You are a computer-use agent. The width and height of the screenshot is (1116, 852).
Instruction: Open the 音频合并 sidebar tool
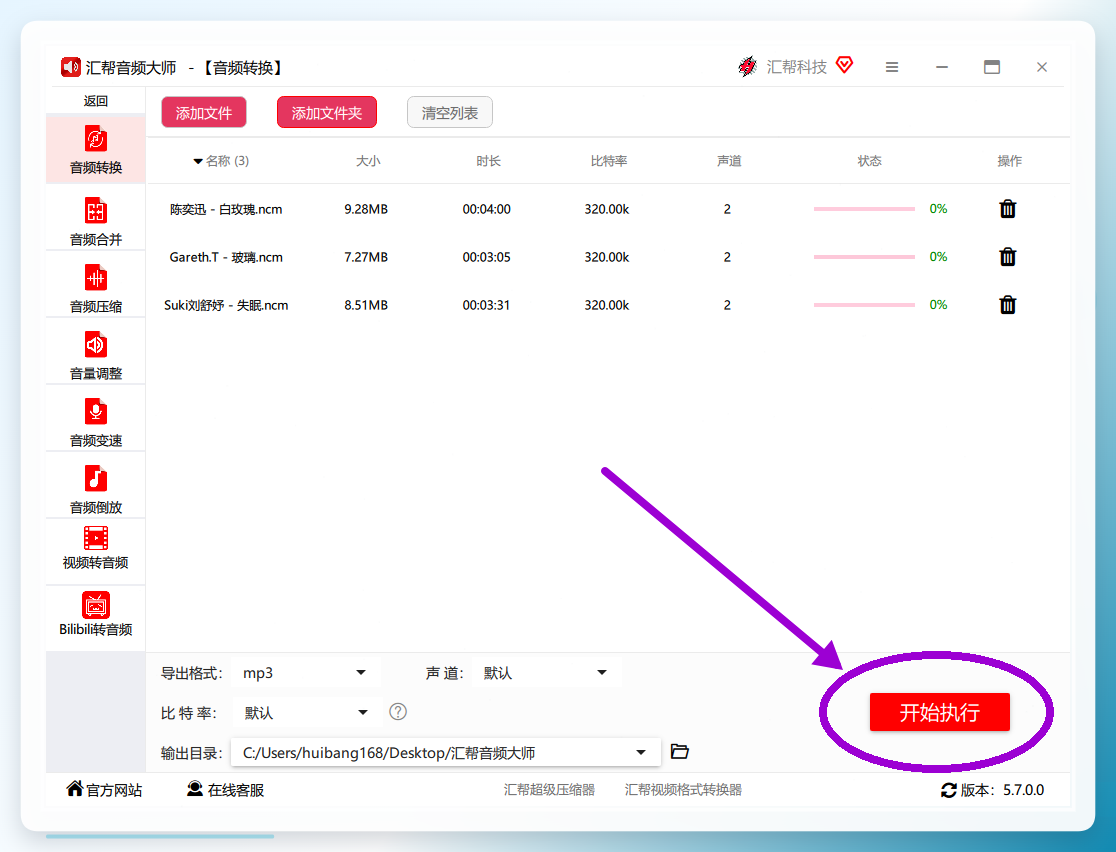[x=95, y=221]
